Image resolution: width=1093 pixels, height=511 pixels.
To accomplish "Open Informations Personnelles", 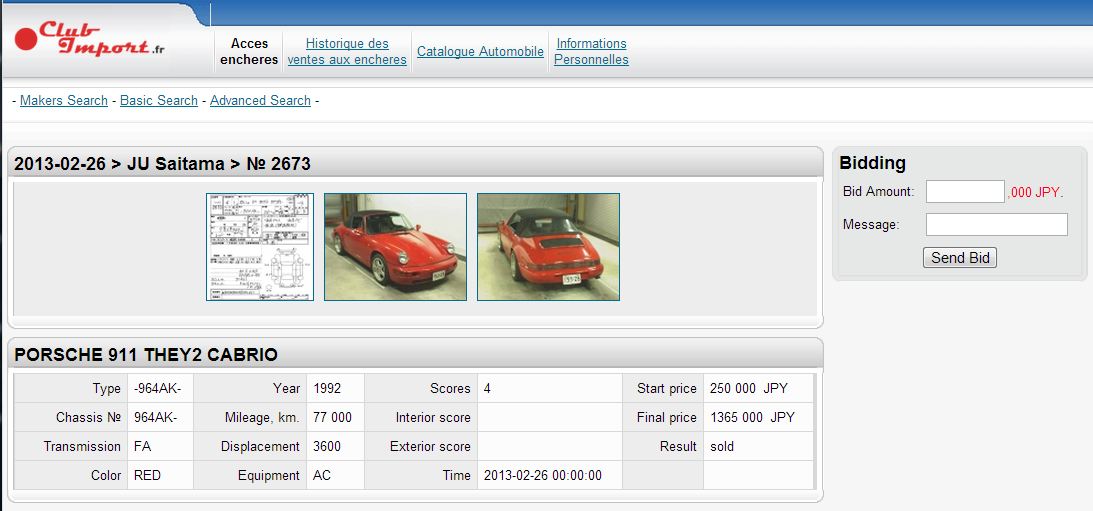I will pyautogui.click(x=591, y=51).
